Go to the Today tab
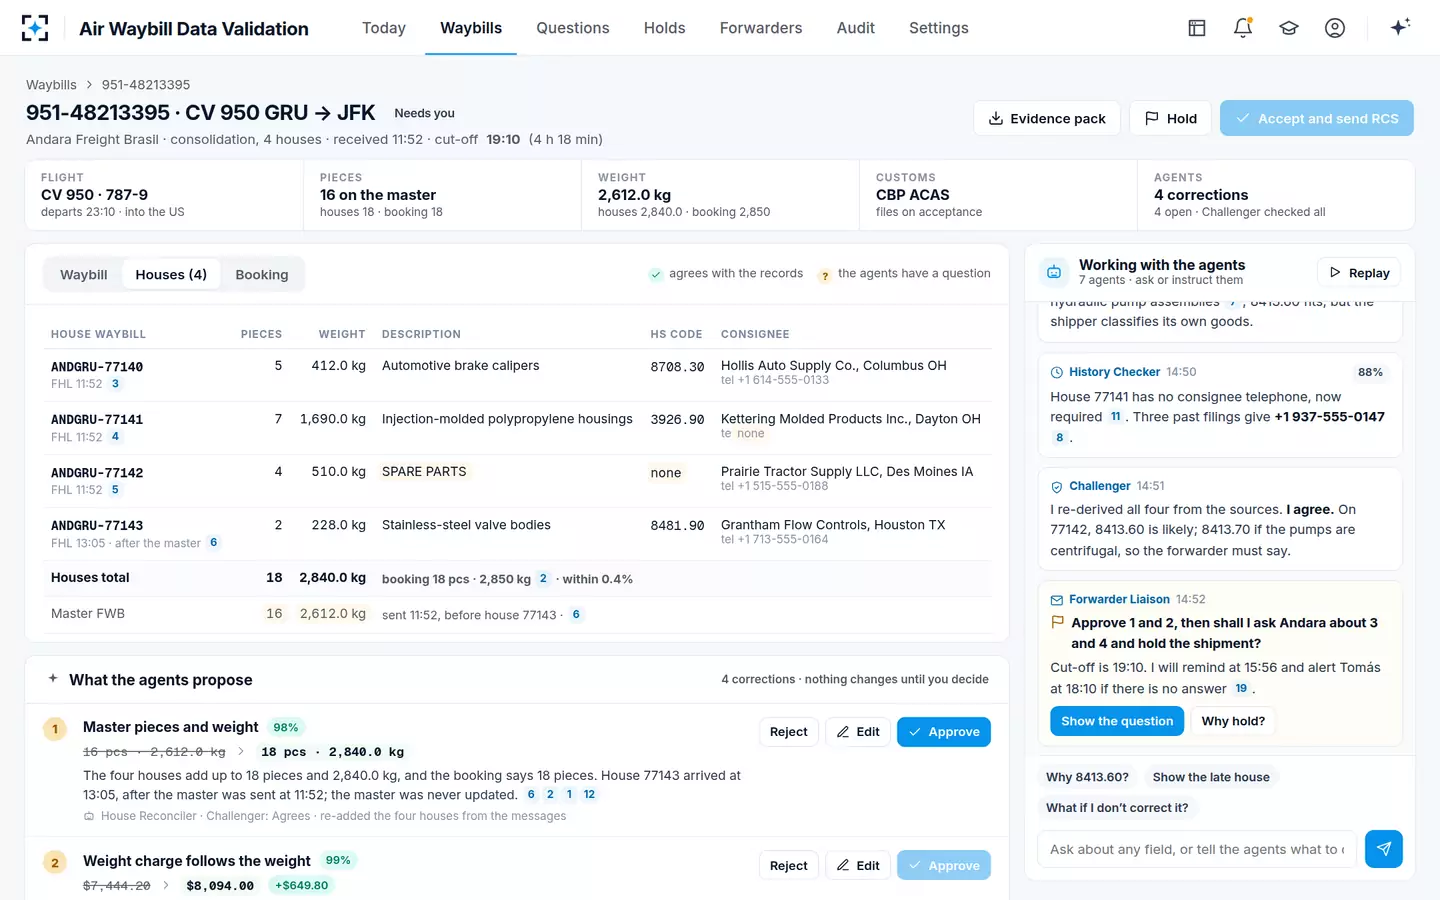Screen dimensions: 1440x900 pos(384,28)
